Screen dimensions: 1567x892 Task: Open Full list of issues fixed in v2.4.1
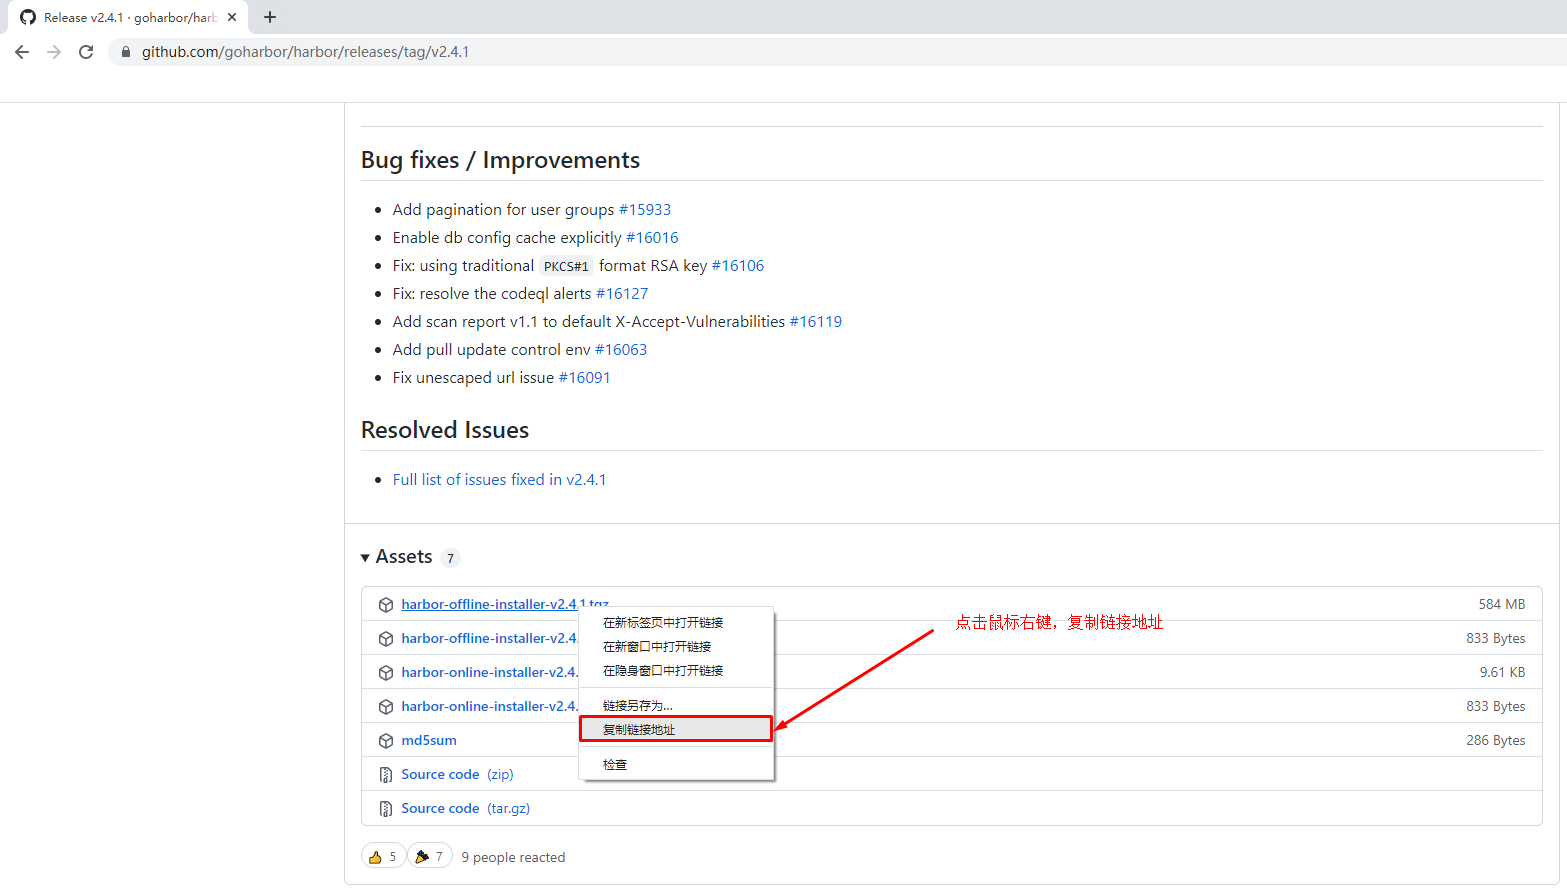pos(499,480)
